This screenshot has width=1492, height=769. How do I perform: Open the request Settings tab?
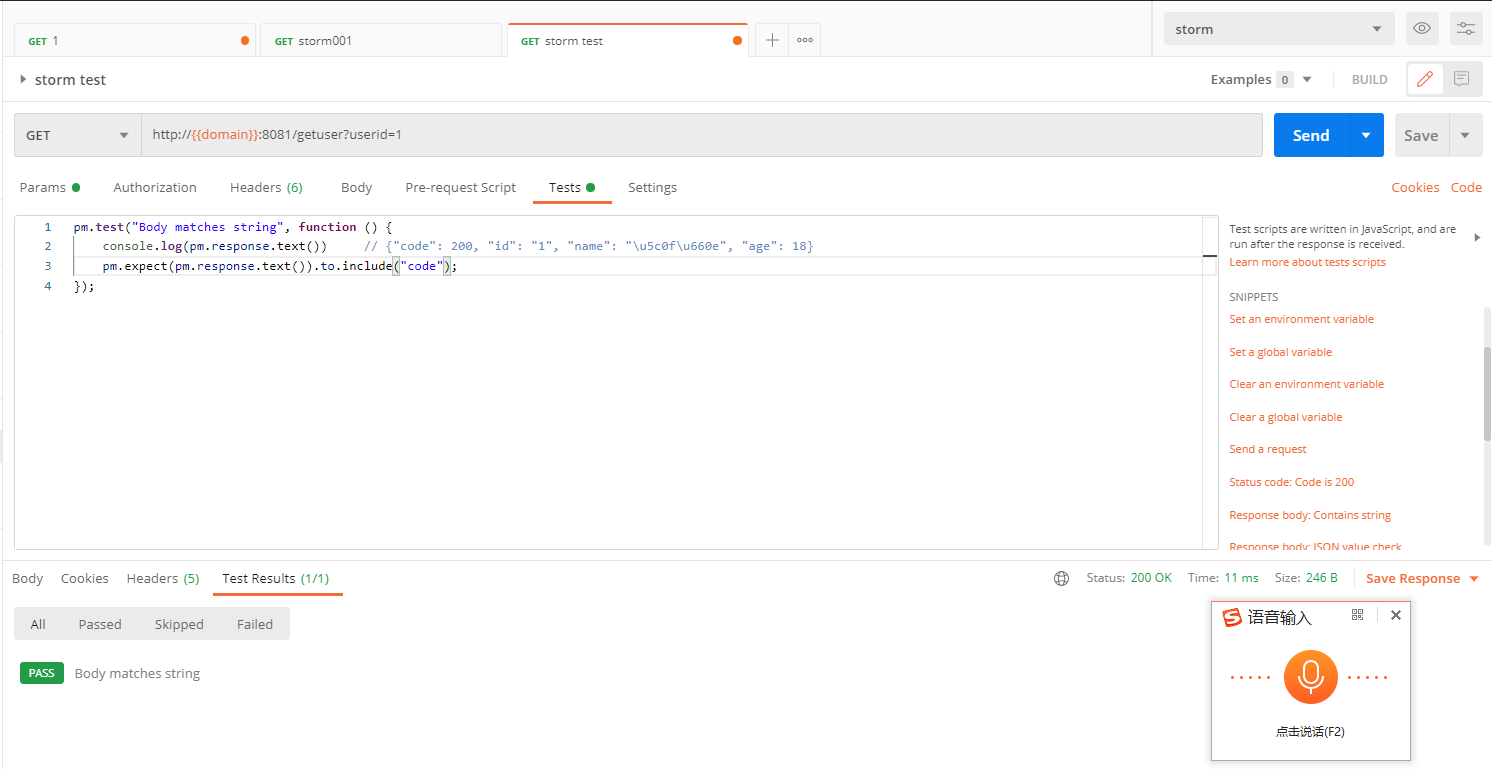(x=652, y=187)
